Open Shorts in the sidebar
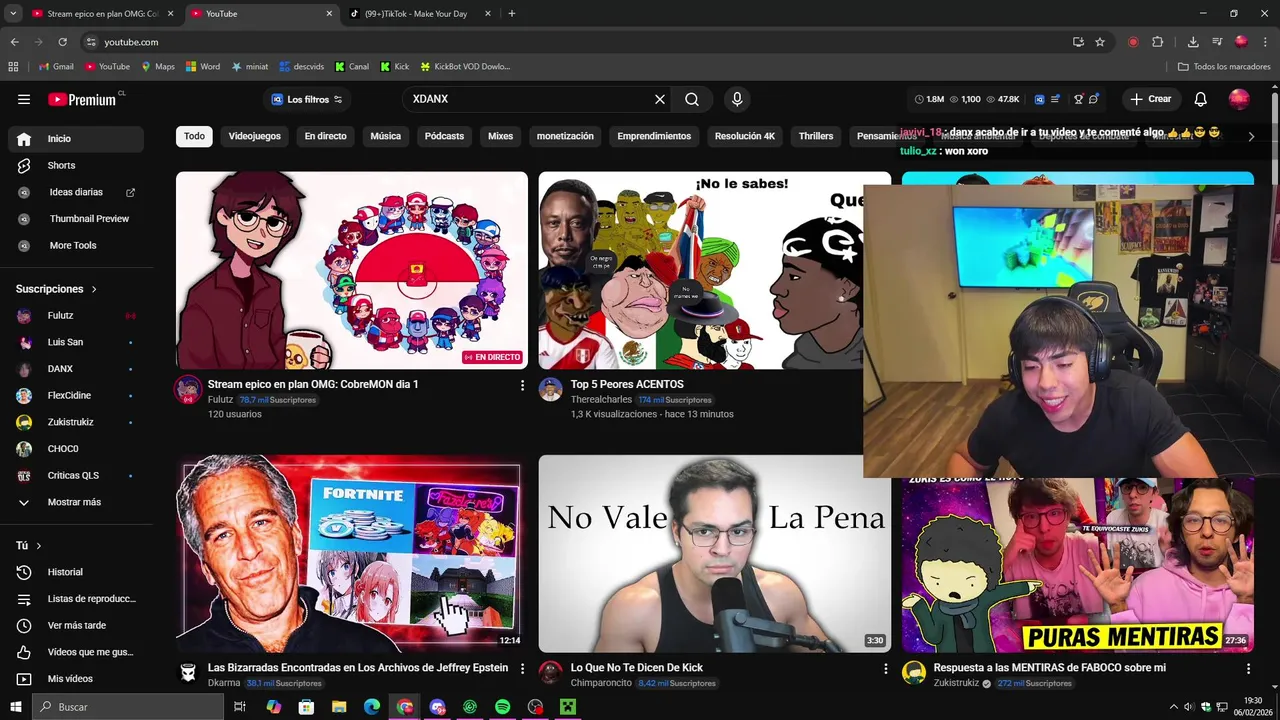The image size is (1280, 720). click(75, 165)
